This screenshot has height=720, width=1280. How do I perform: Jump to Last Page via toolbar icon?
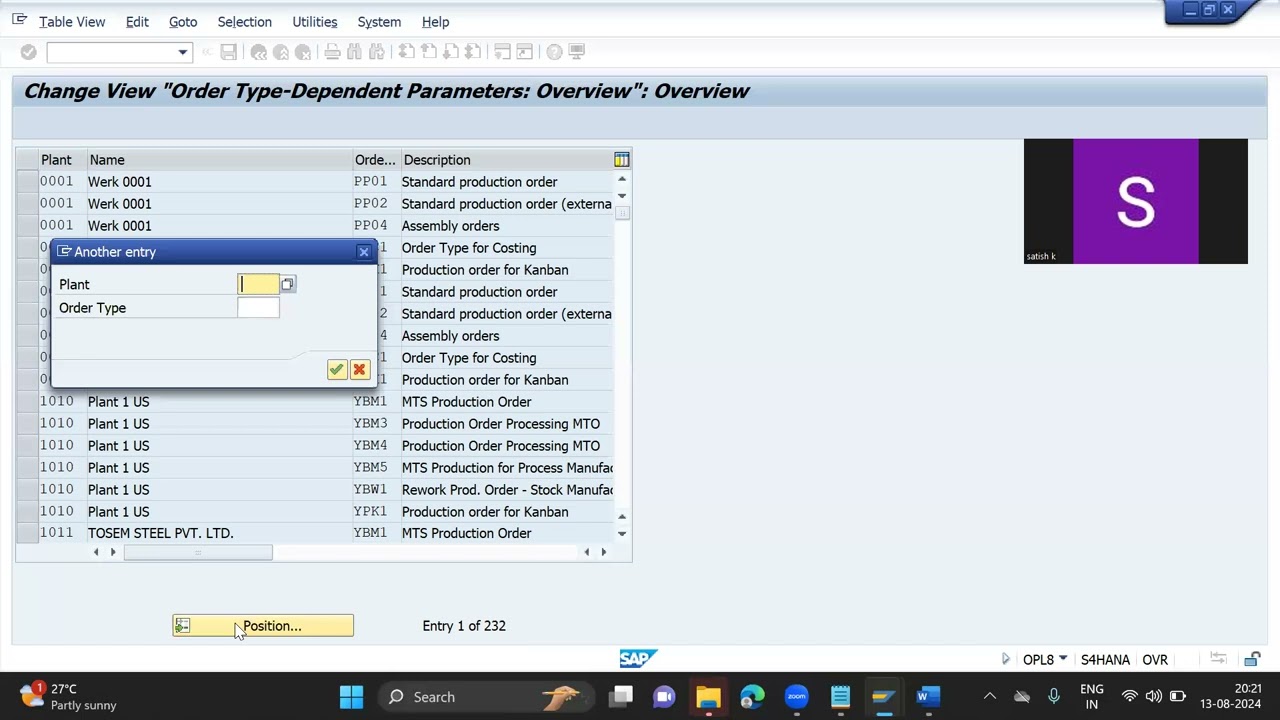(472, 52)
